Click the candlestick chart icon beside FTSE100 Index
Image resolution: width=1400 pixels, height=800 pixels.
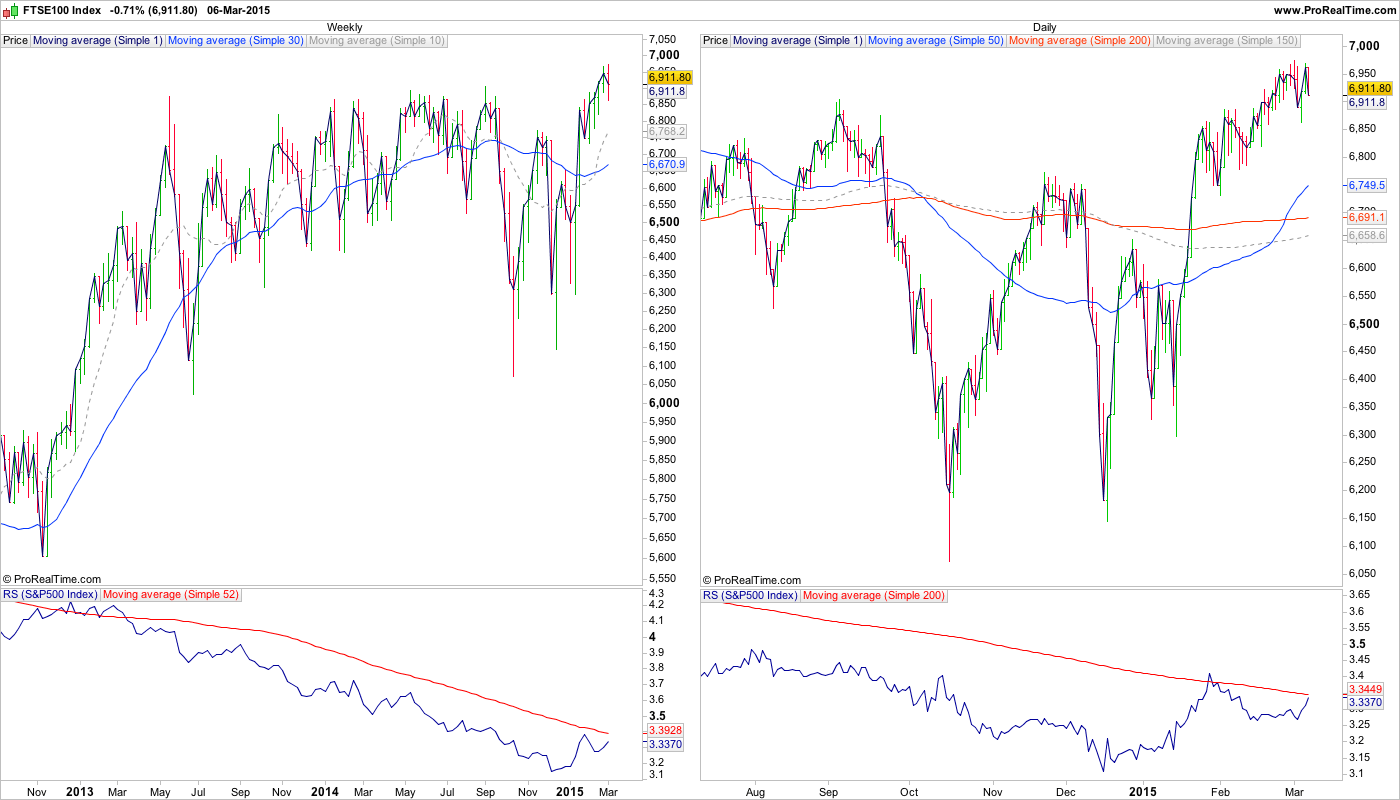point(12,9)
